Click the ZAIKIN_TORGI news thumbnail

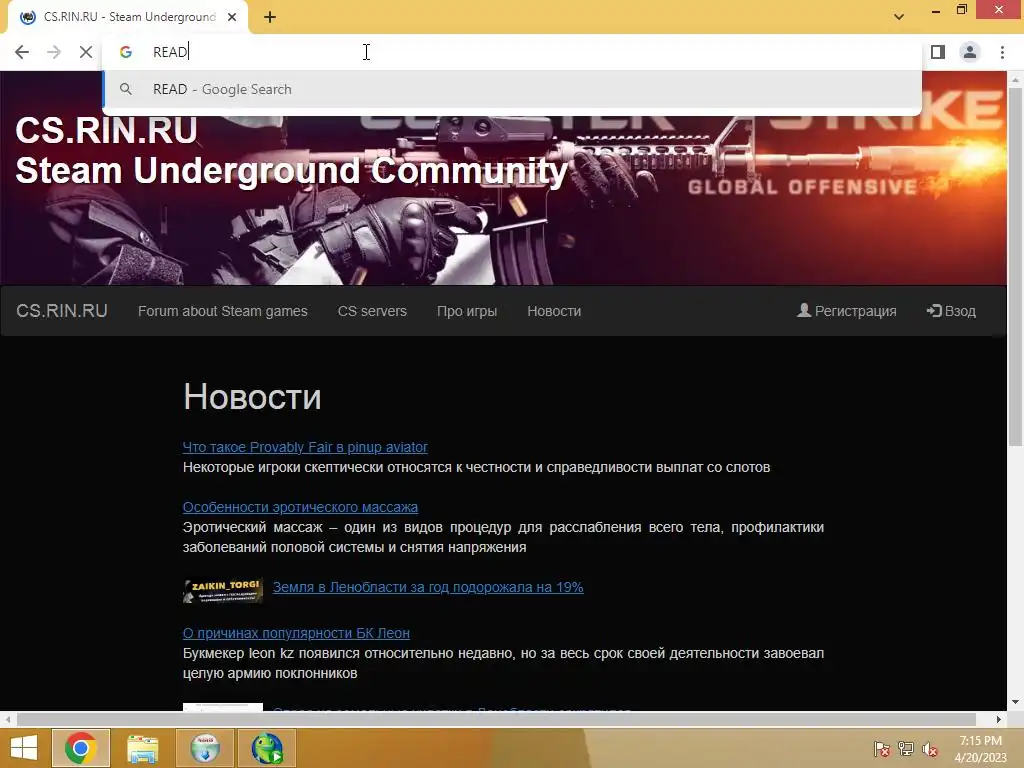pyautogui.click(x=223, y=591)
